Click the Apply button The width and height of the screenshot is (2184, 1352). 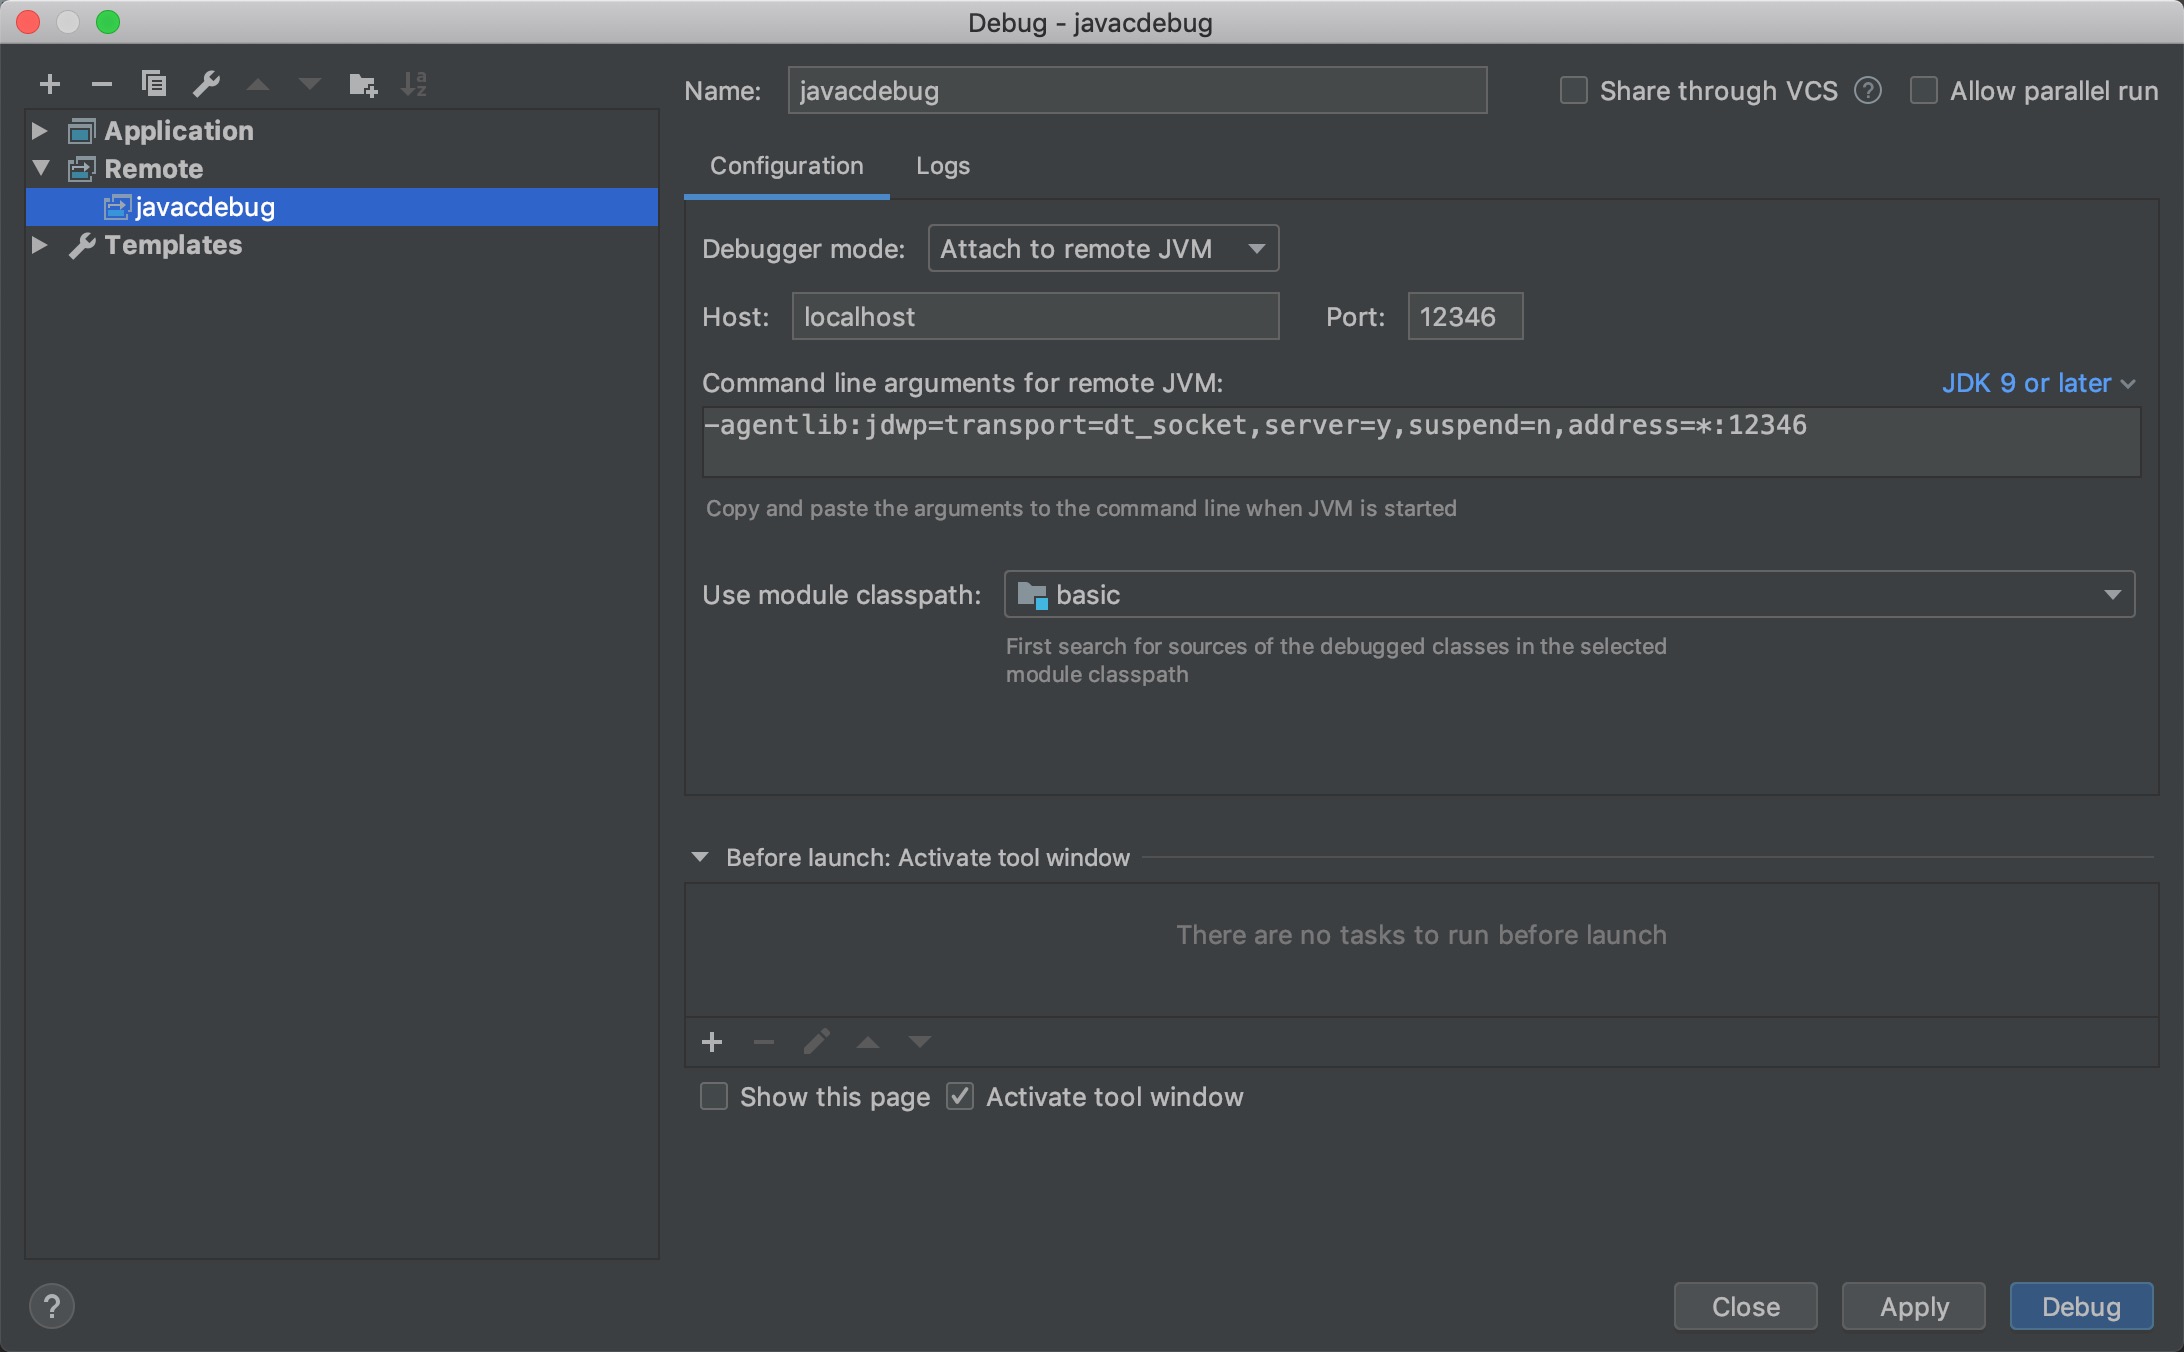pyautogui.click(x=1914, y=1307)
